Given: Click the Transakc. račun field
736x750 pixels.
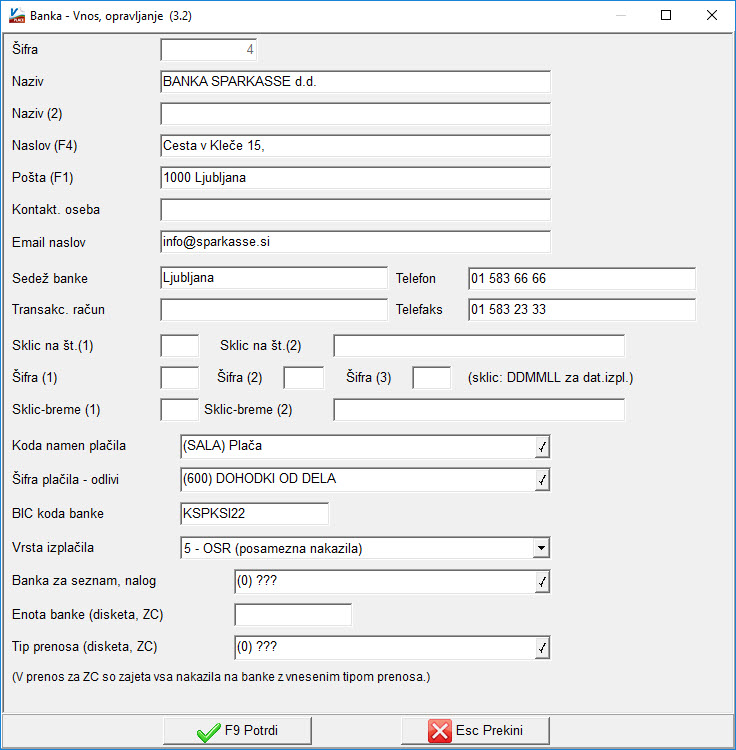Looking at the screenshot, I should 274,309.
